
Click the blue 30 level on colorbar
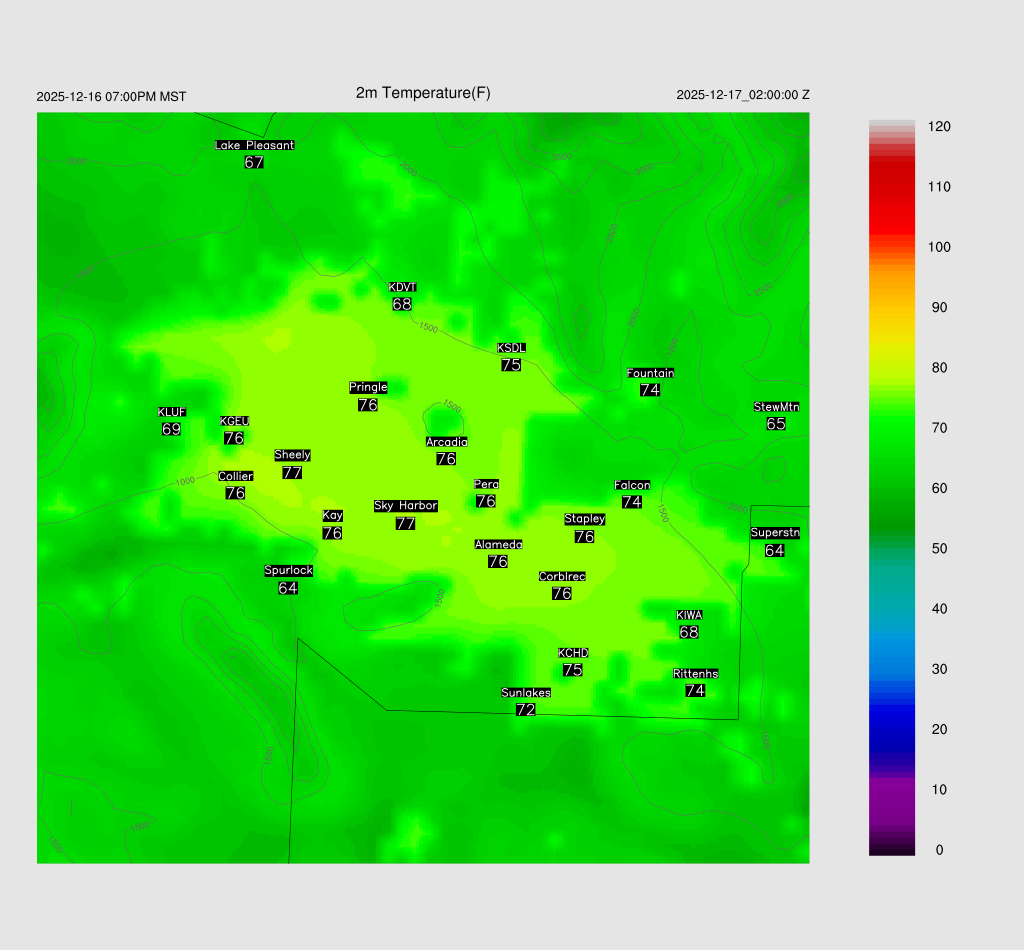[x=892, y=669]
